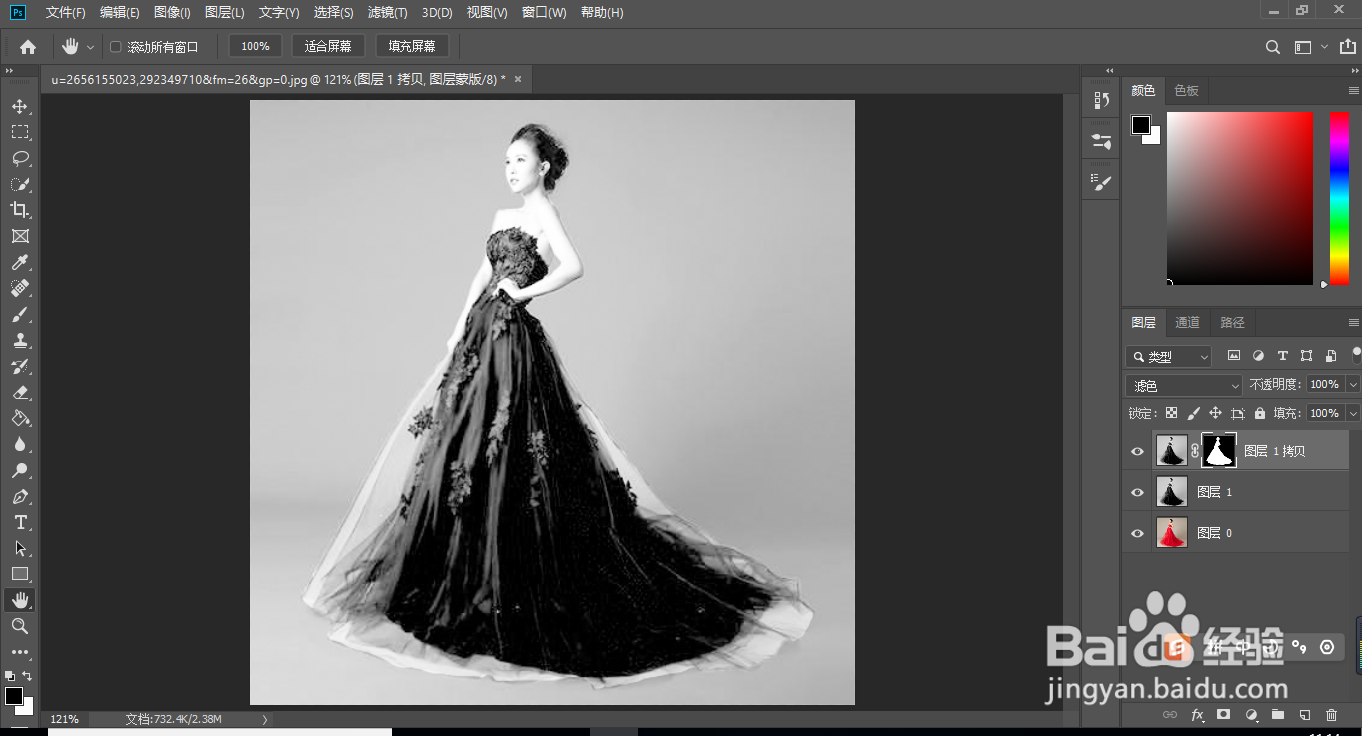This screenshot has height=736, width=1362.
Task: Click the 适合屏幕 button
Action: (x=327, y=45)
